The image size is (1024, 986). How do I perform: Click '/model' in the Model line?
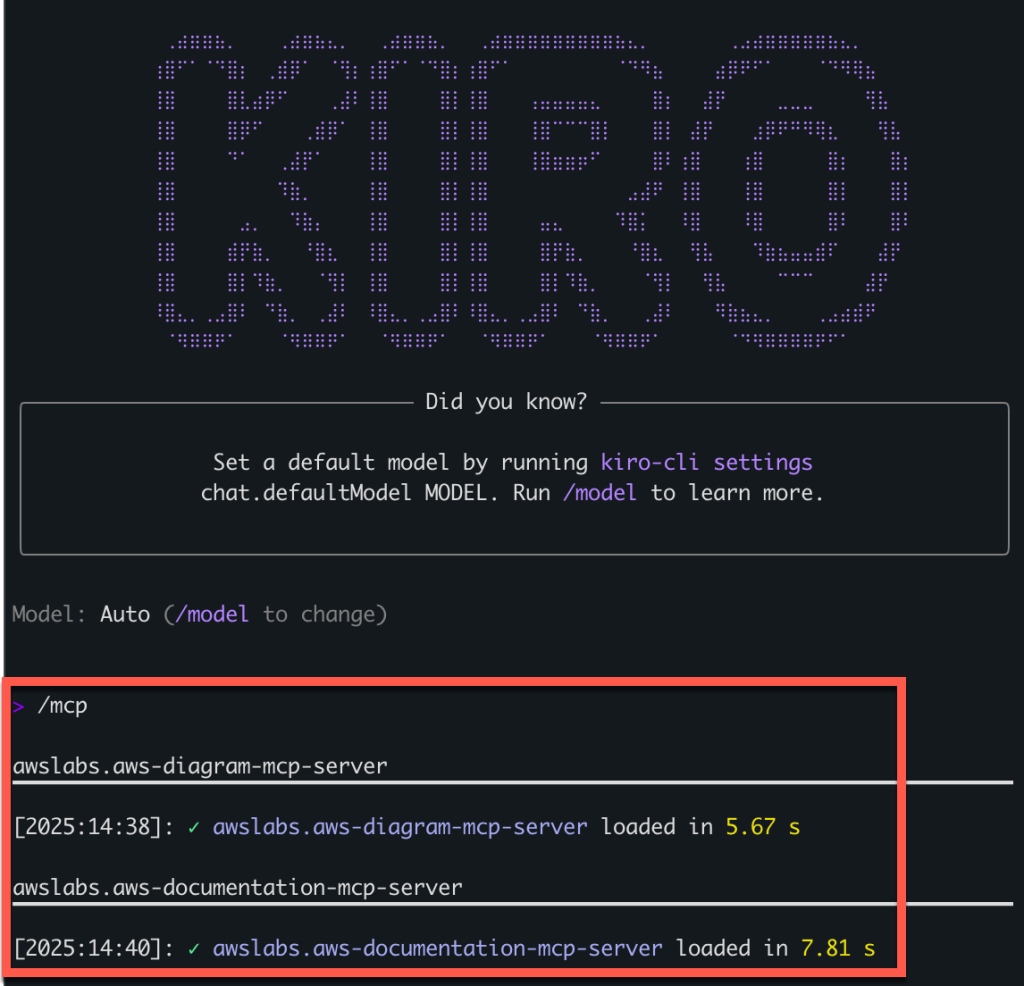click(x=212, y=614)
